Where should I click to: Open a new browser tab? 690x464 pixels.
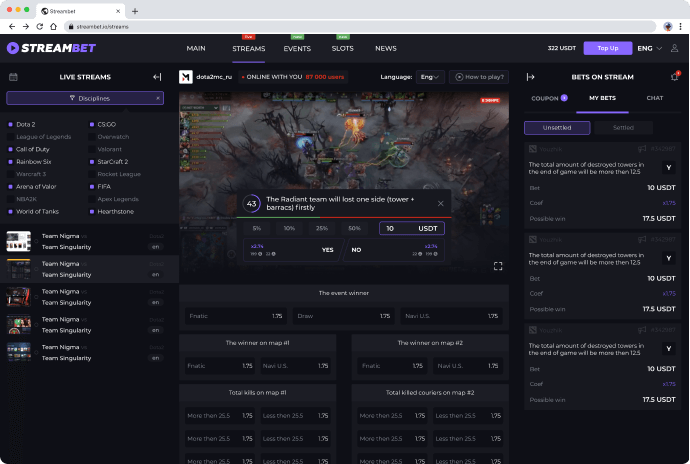point(135,11)
